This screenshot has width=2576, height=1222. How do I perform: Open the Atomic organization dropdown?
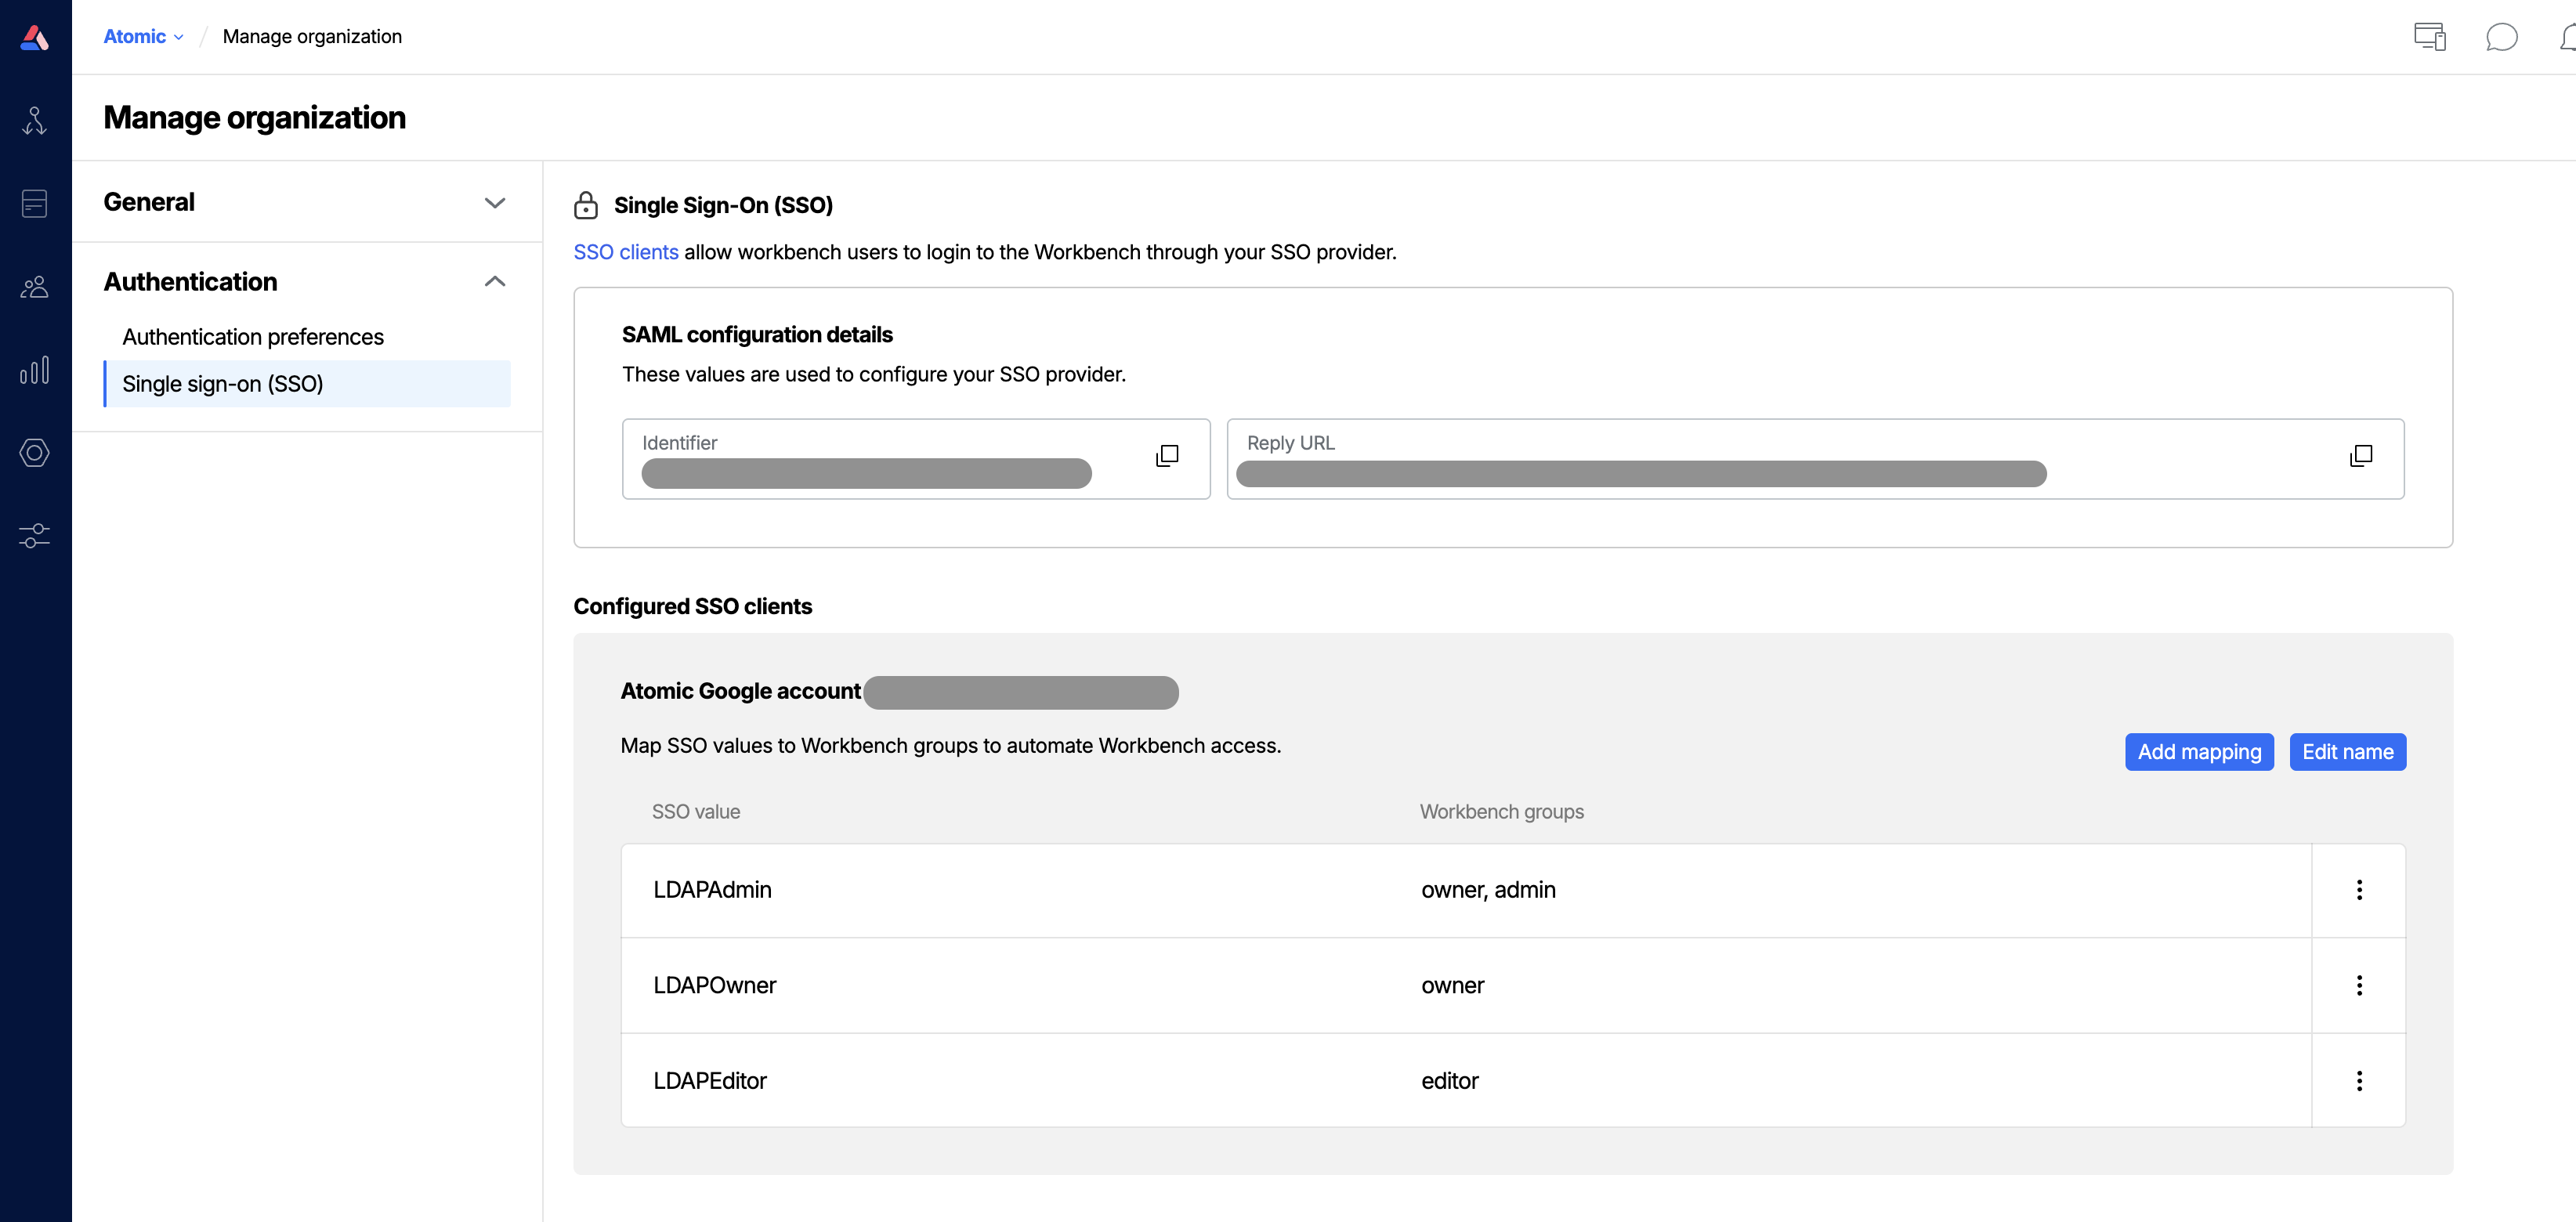142,36
